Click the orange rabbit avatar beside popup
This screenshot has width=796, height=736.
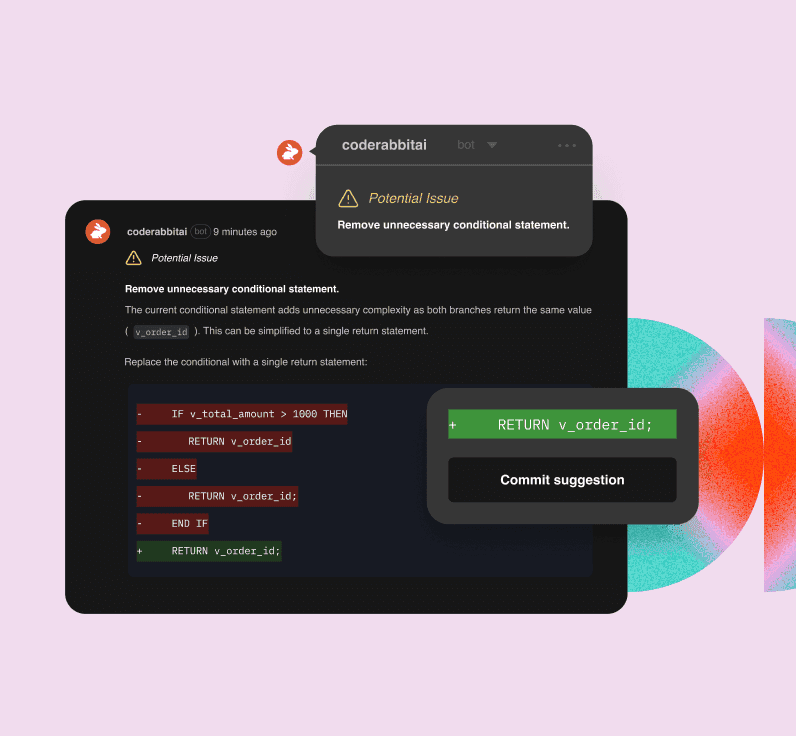click(289, 152)
